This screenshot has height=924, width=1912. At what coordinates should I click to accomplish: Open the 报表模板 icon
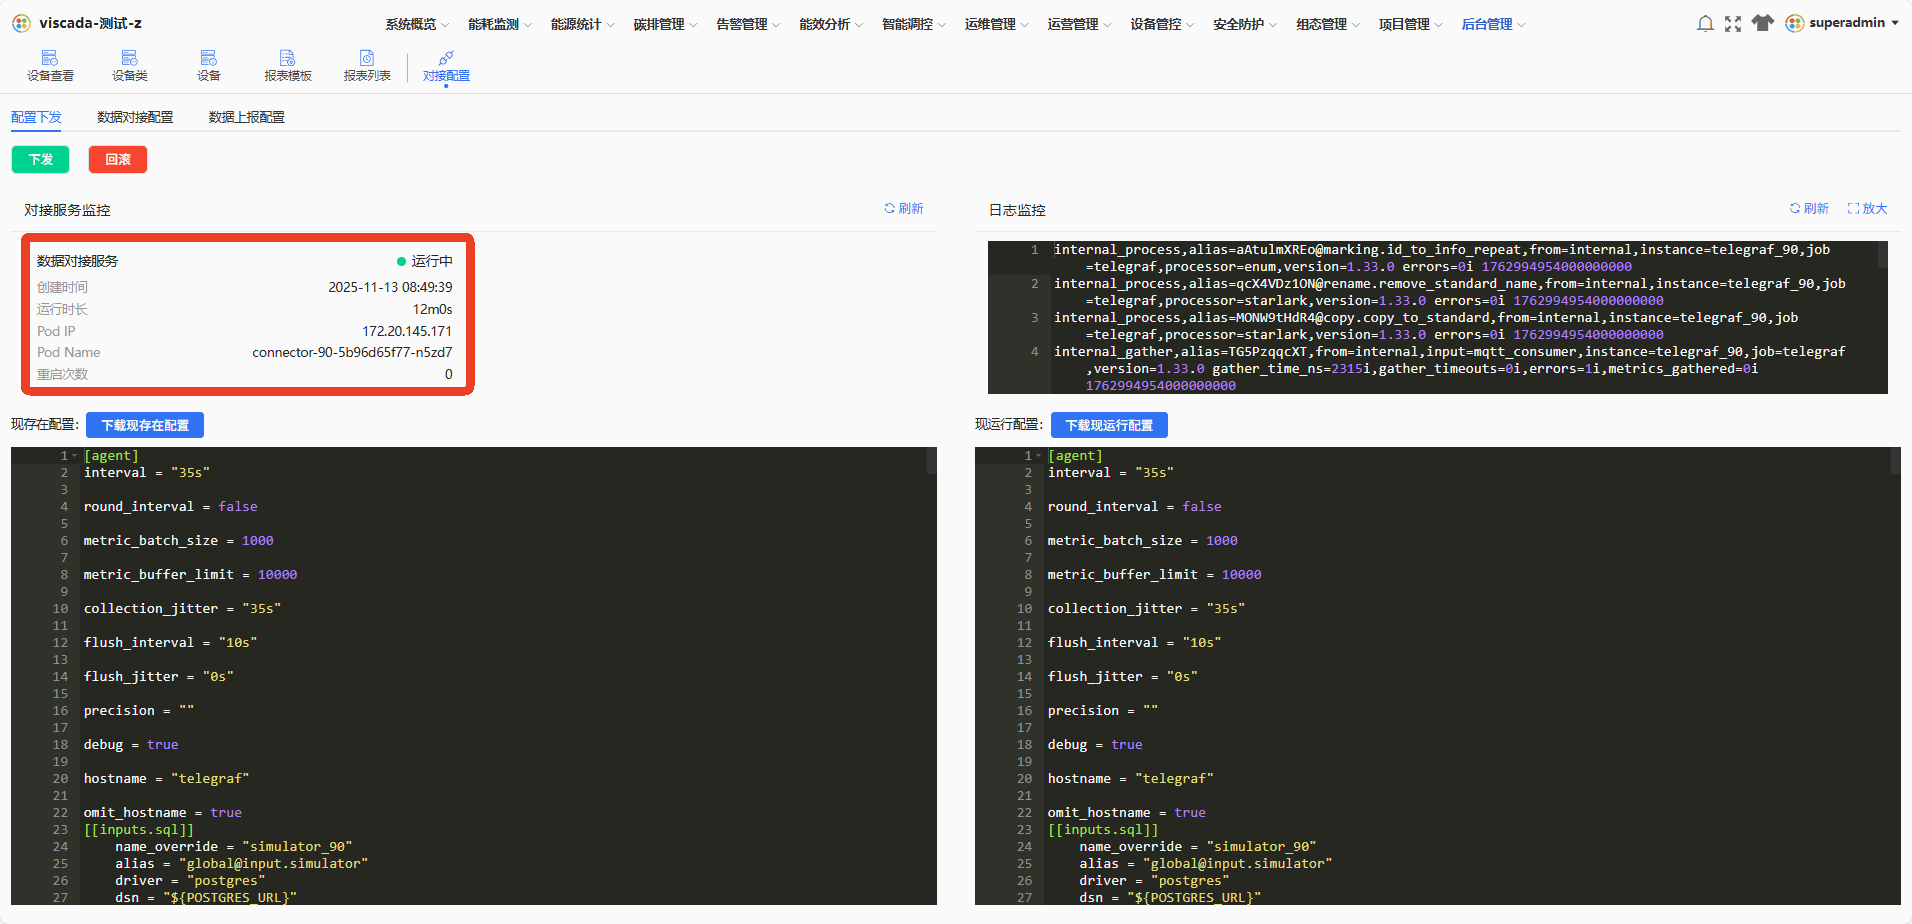[x=288, y=66]
